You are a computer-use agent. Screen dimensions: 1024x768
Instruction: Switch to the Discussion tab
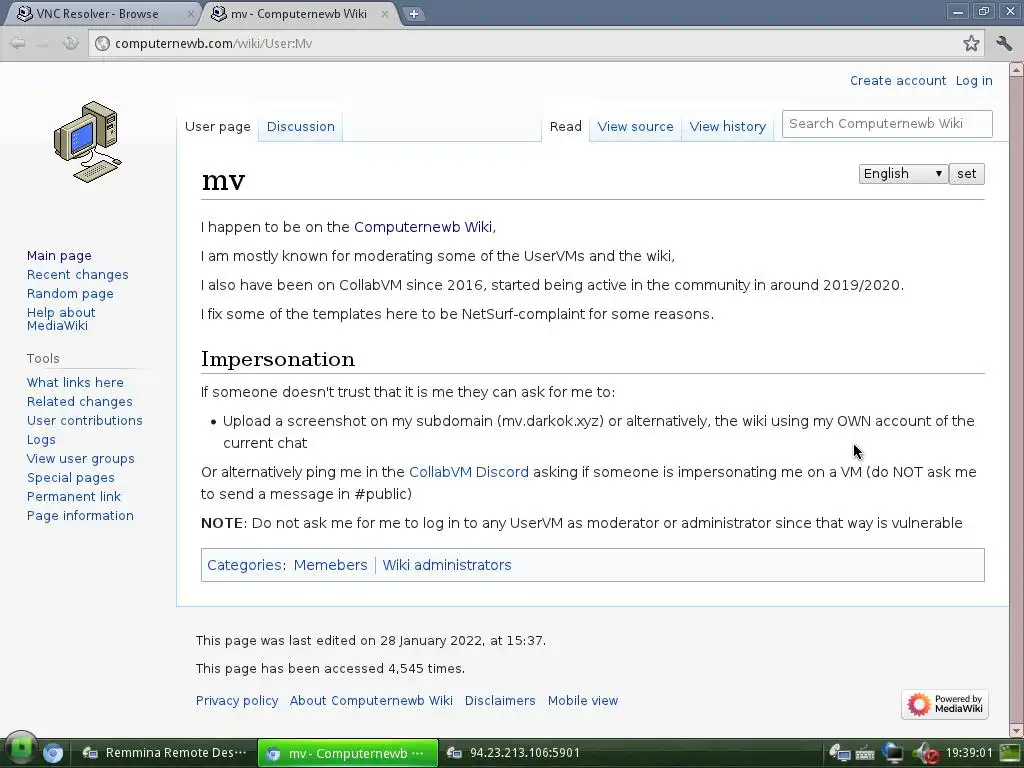click(x=300, y=127)
